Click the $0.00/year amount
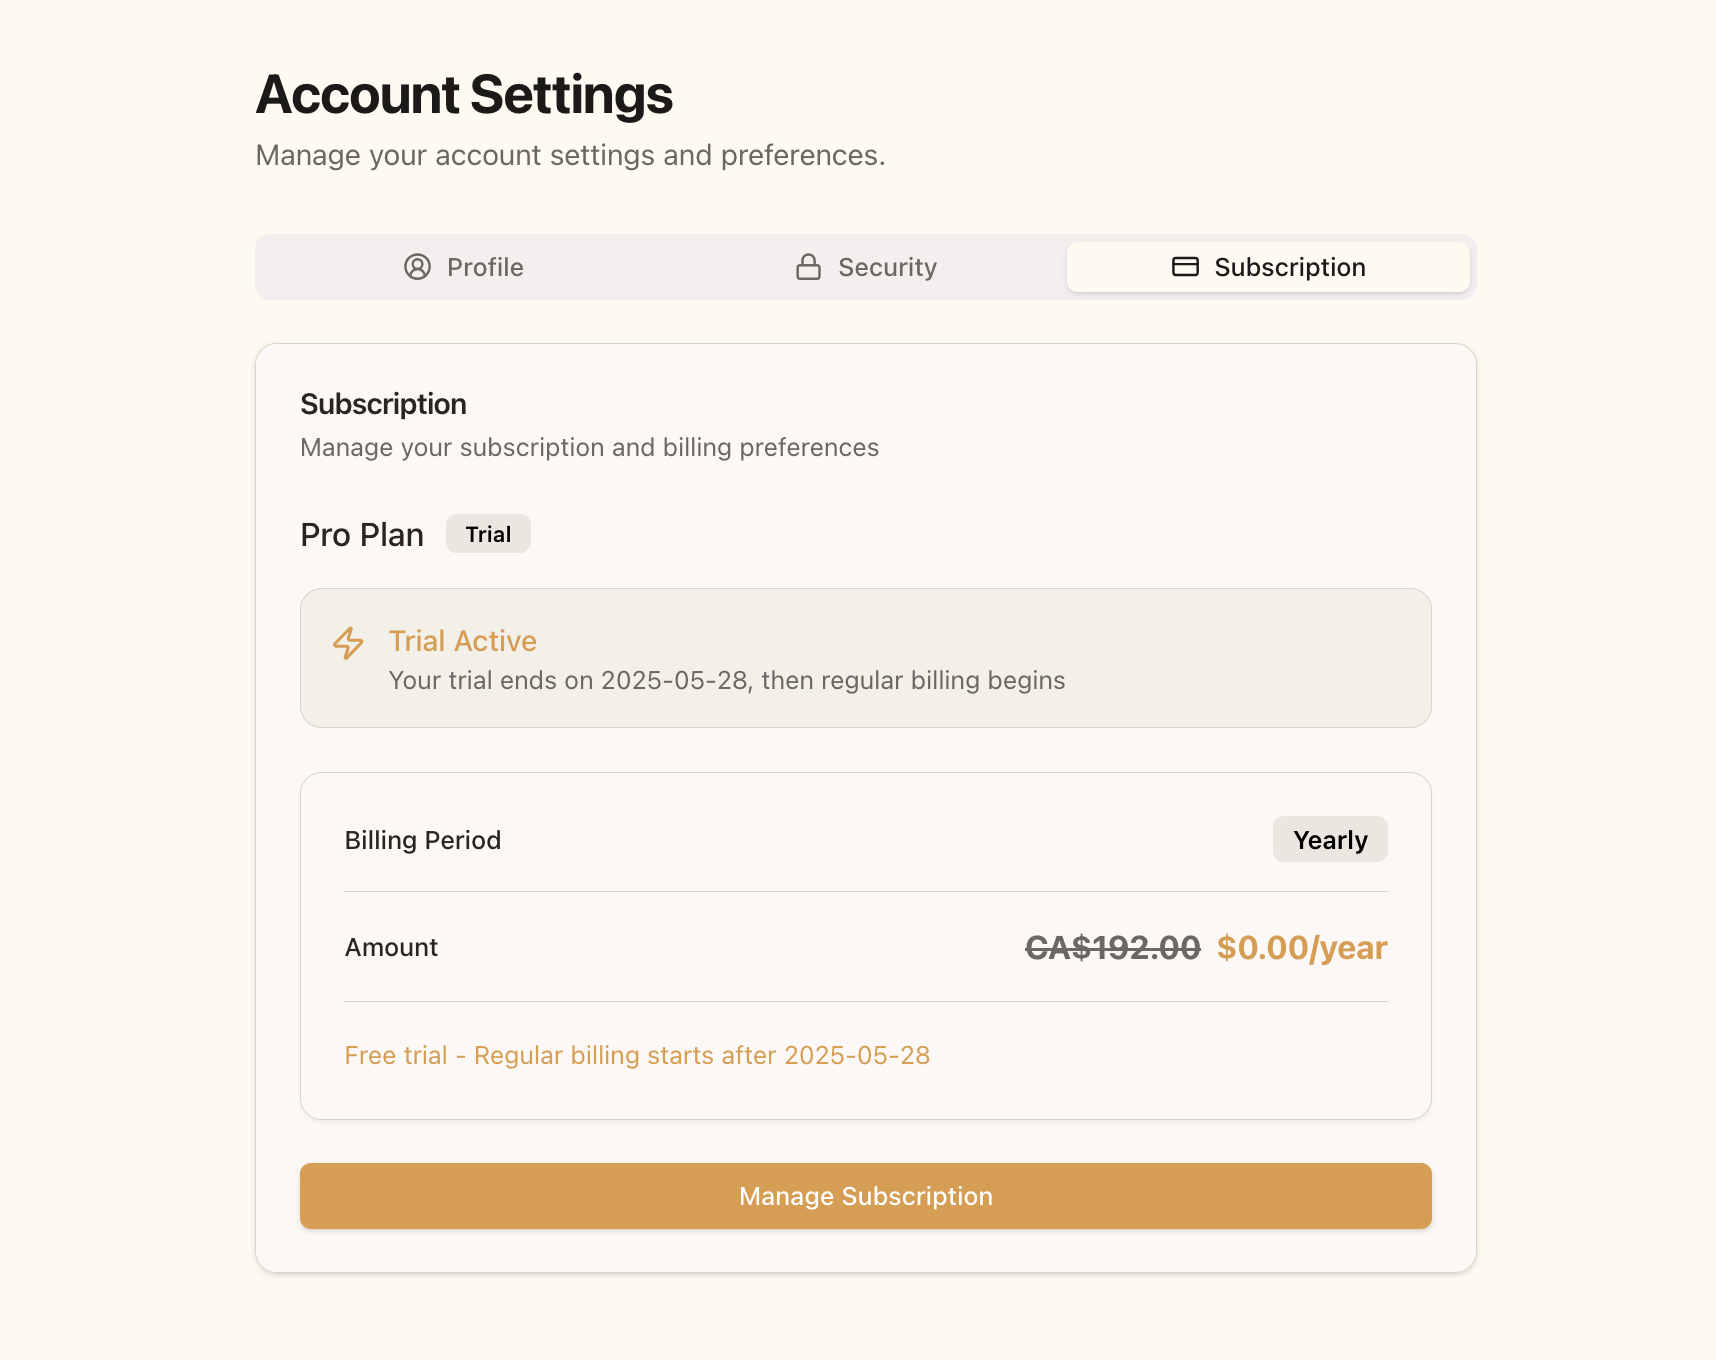Screen dimensions: 1716x1360 click(1301, 947)
